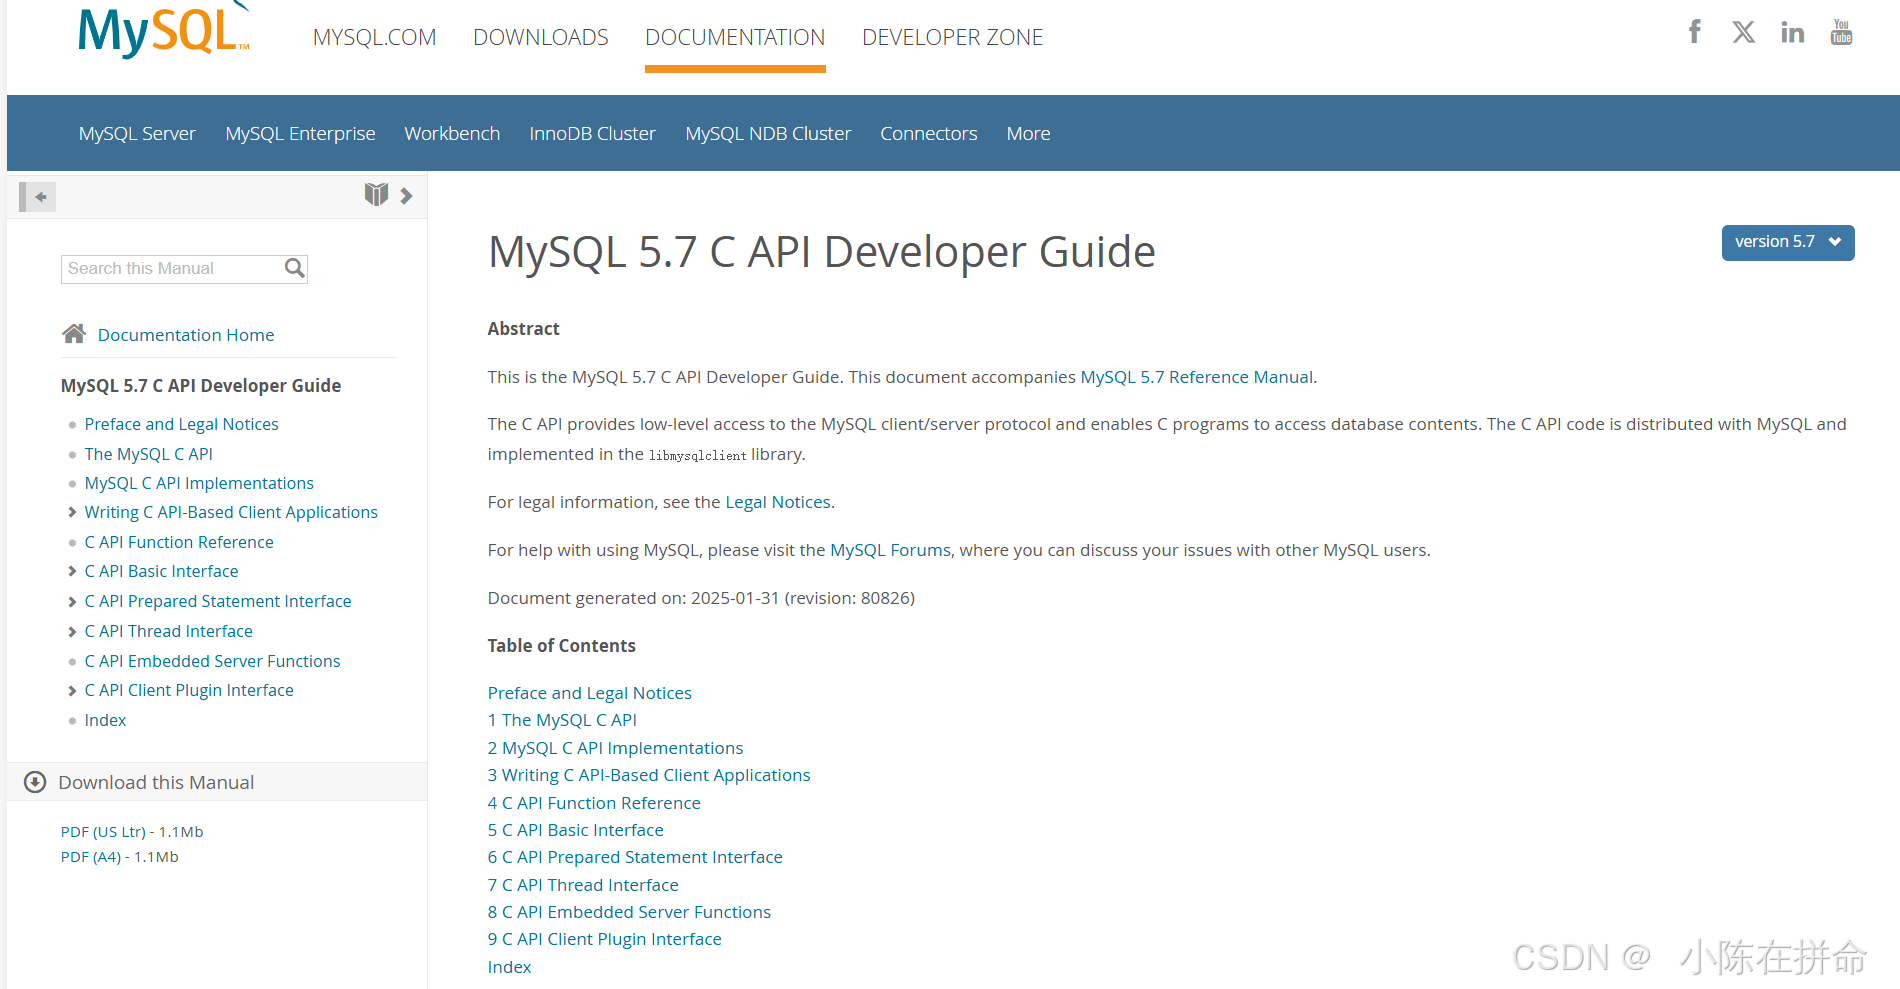The width and height of the screenshot is (1900, 989).
Task: Open sidebar C API Embedded Server Functions
Action: click(x=212, y=661)
